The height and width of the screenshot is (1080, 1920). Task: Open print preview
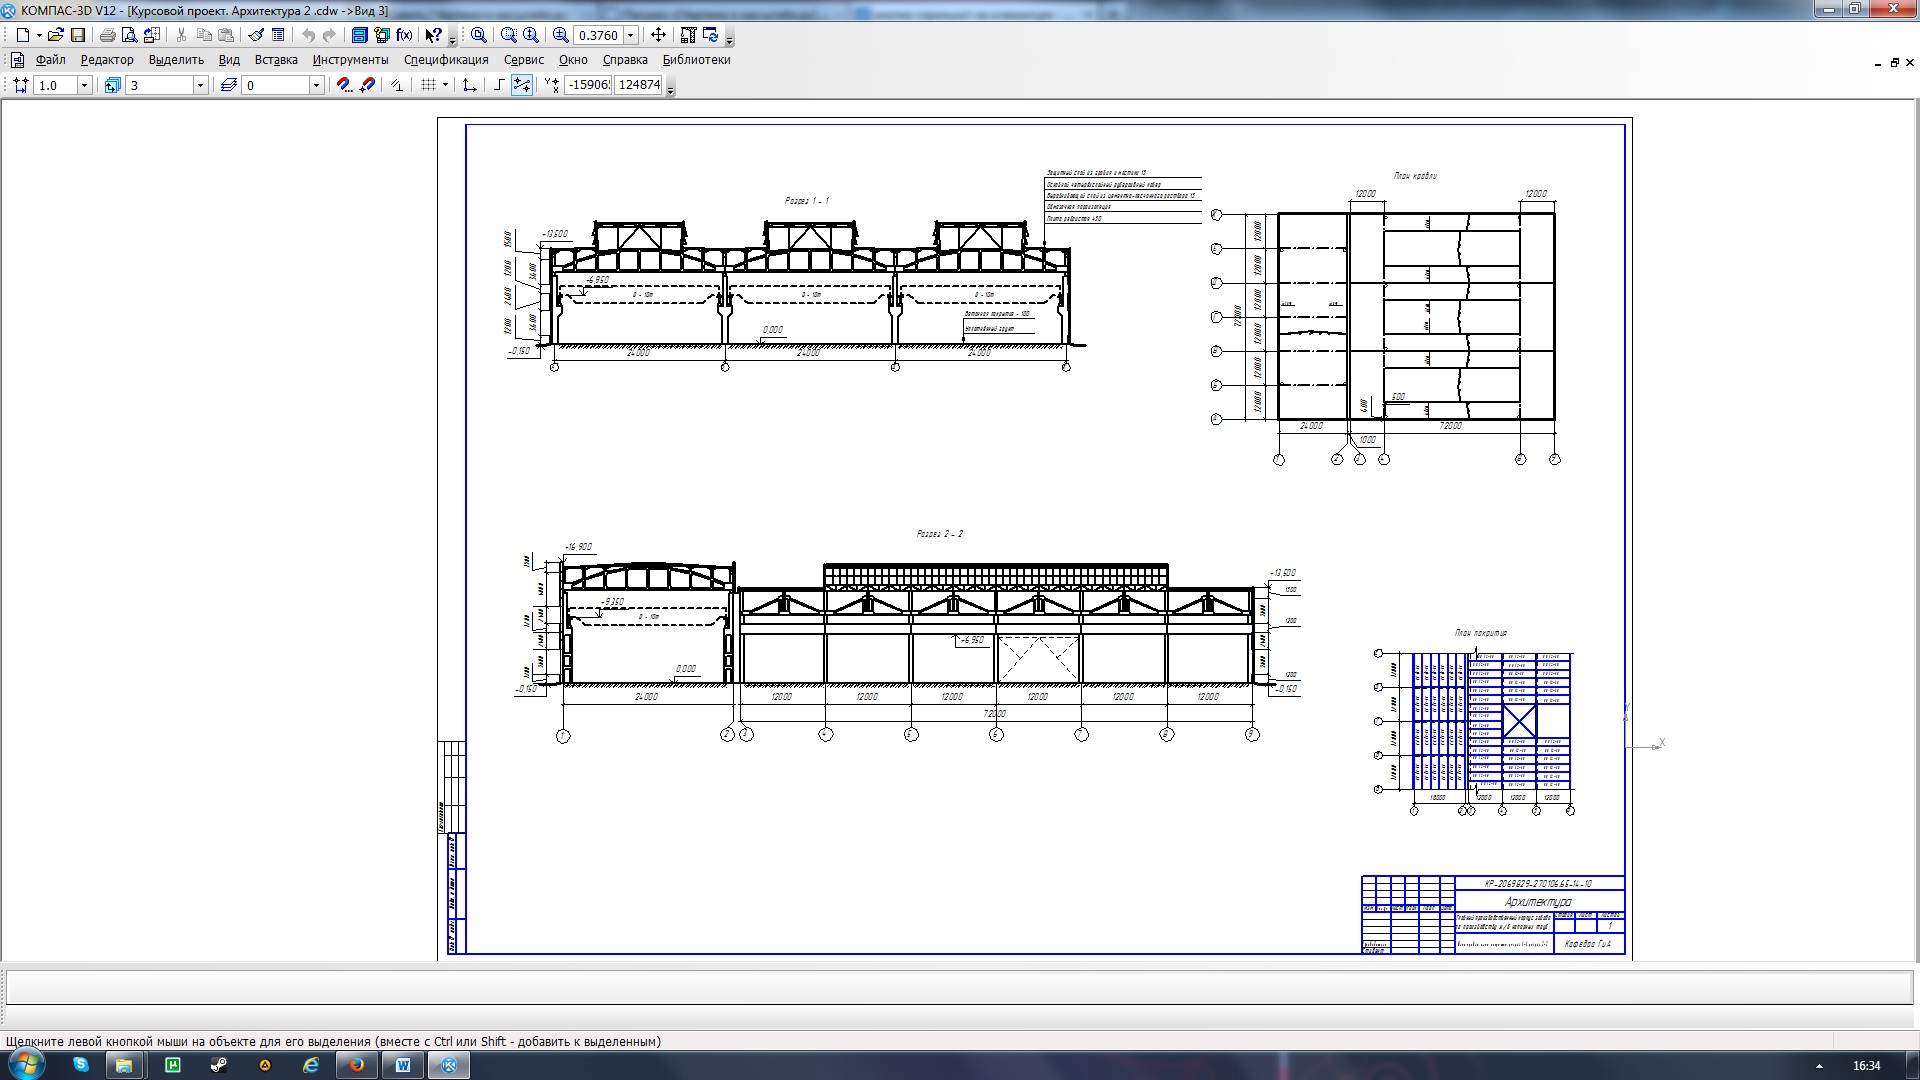click(129, 35)
